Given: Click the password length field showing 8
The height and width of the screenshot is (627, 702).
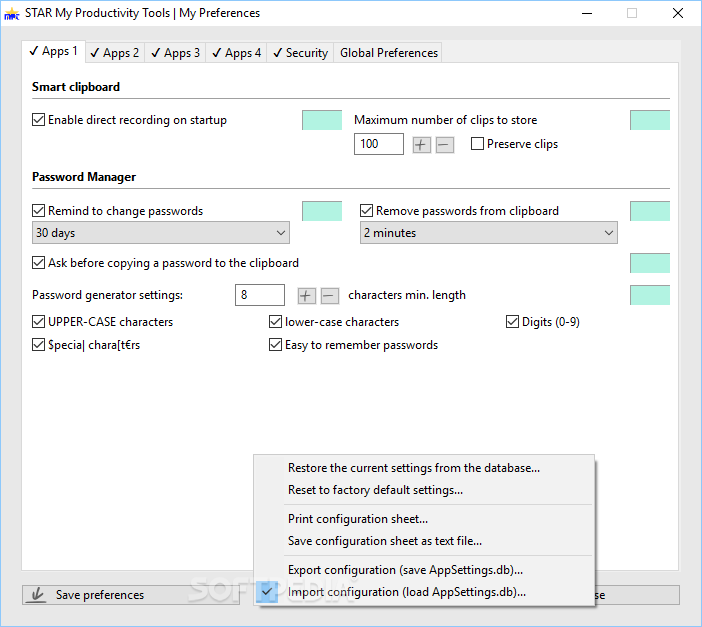Looking at the screenshot, I should point(260,295).
